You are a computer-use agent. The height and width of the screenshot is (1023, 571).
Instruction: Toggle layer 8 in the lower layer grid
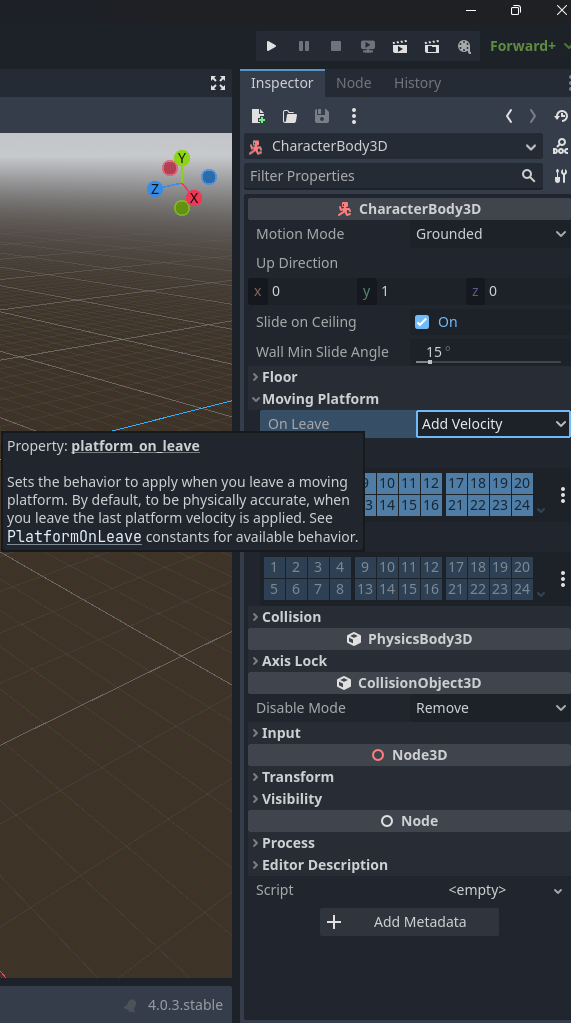340,589
